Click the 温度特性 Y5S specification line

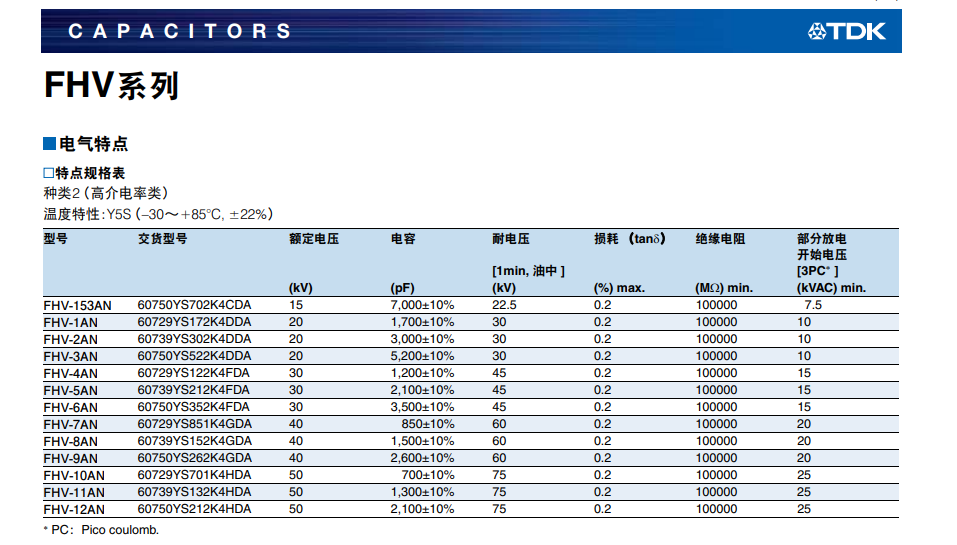[157, 214]
